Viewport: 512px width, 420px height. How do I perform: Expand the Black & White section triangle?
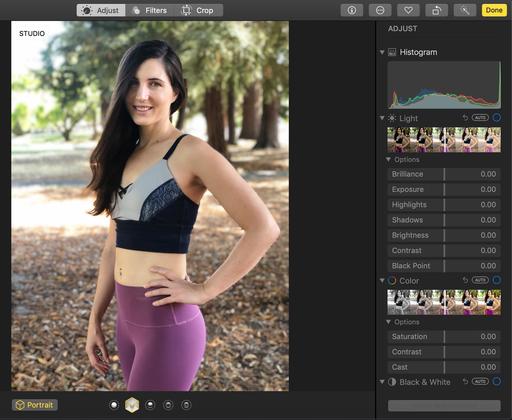(382, 381)
